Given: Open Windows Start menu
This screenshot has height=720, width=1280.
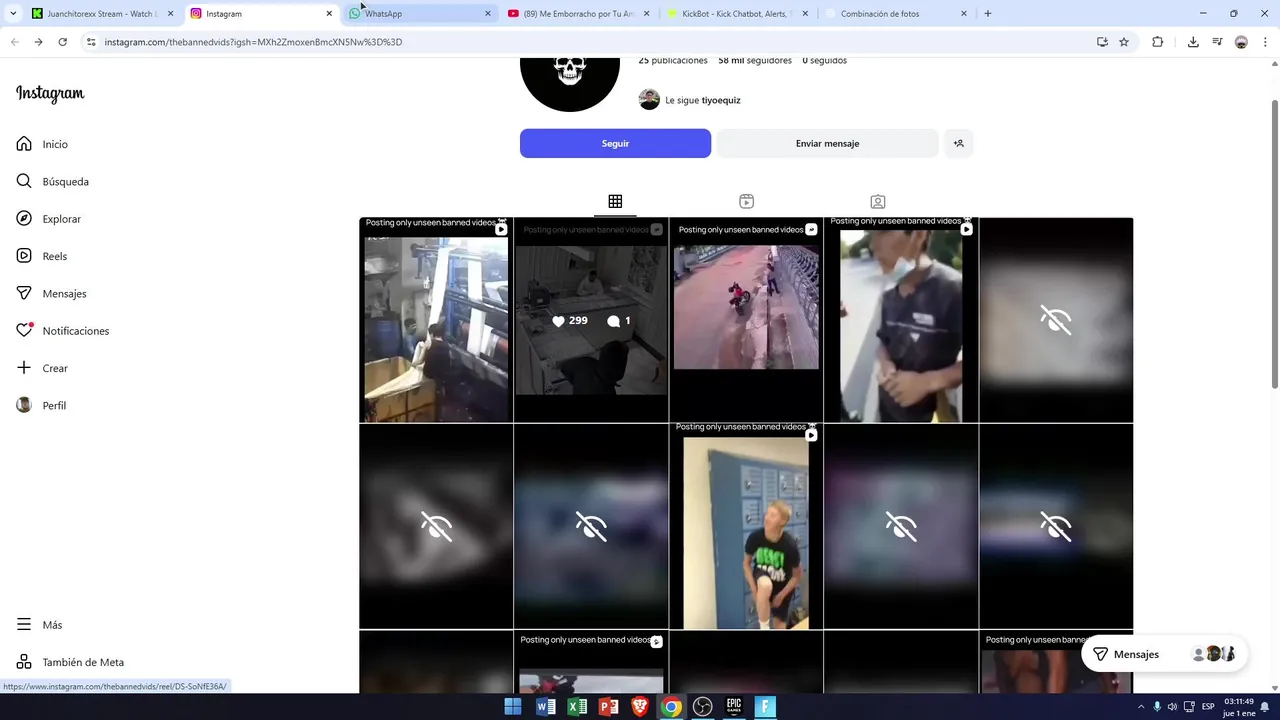Looking at the screenshot, I should point(513,707).
